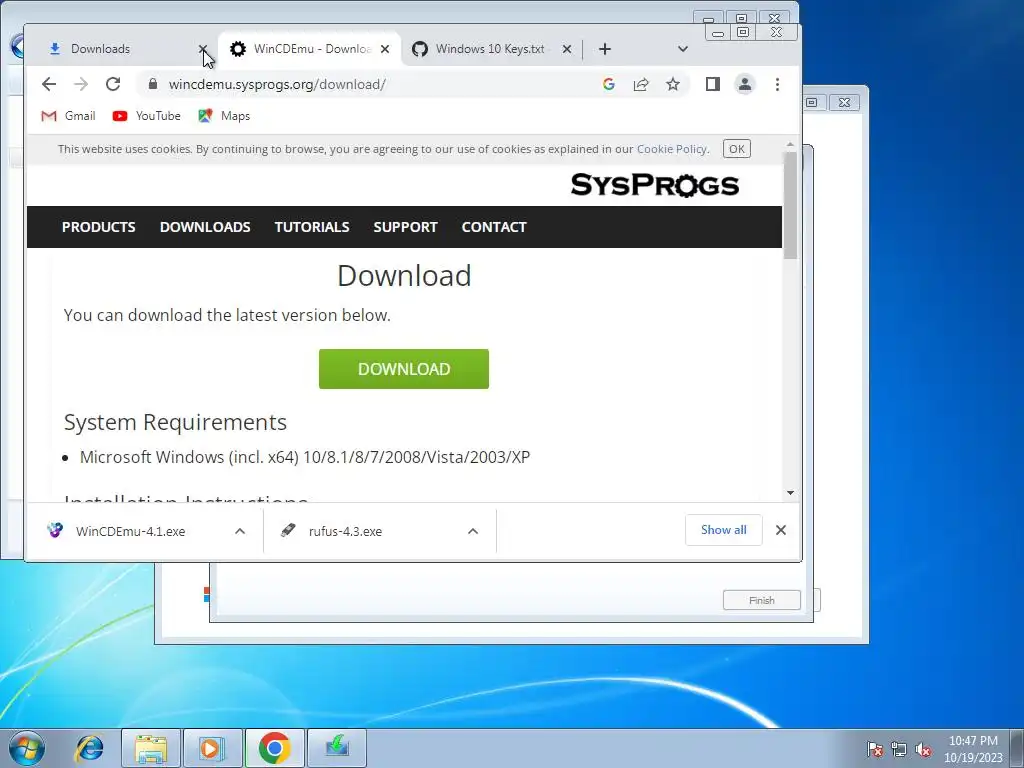This screenshot has width=1024, height=768.
Task: Open Google icon in the address bar
Action: point(609,84)
